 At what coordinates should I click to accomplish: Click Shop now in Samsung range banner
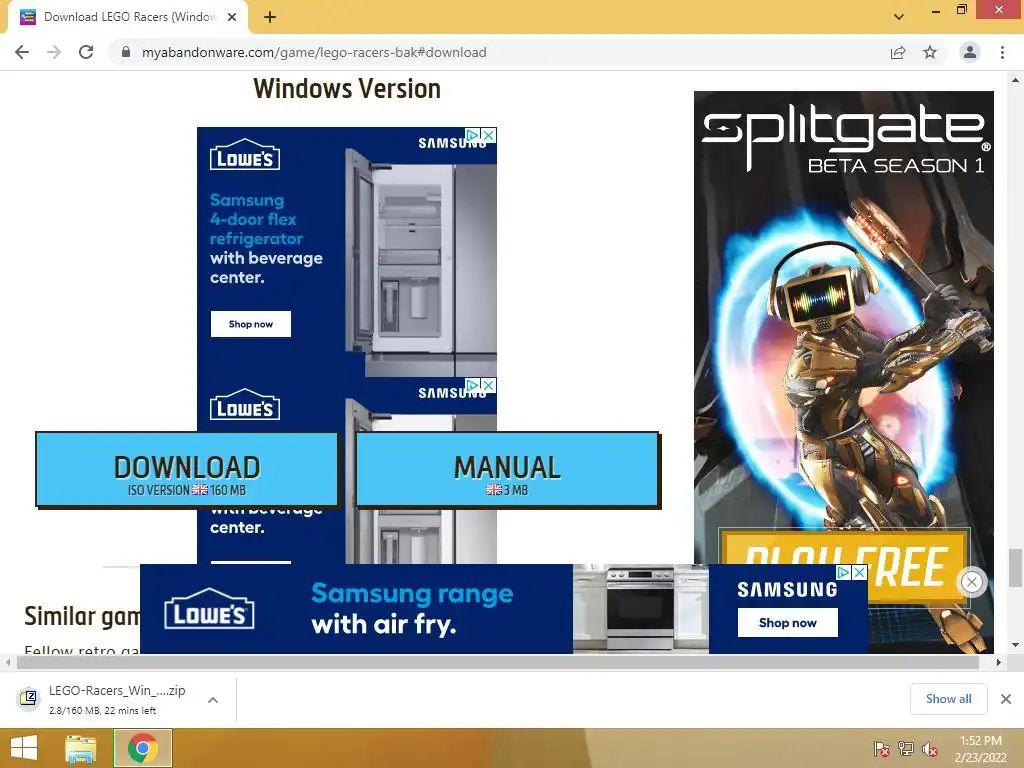(788, 623)
